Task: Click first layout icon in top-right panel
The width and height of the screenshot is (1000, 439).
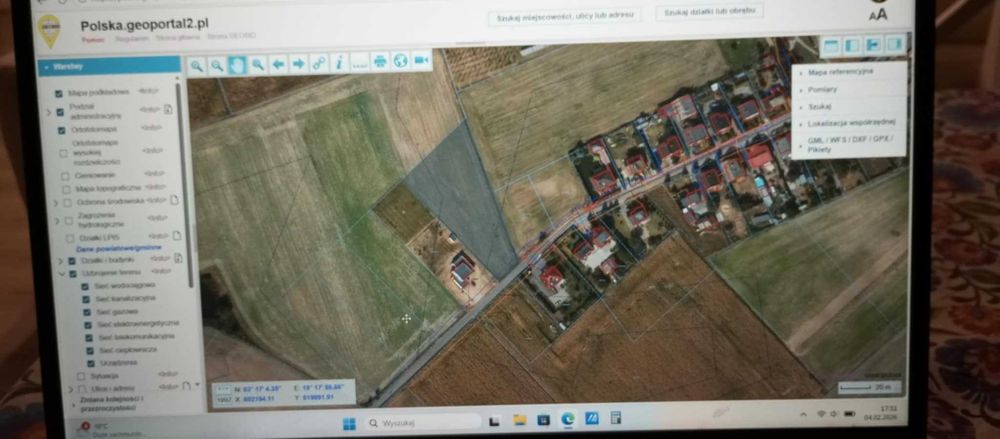Action: 830,45
